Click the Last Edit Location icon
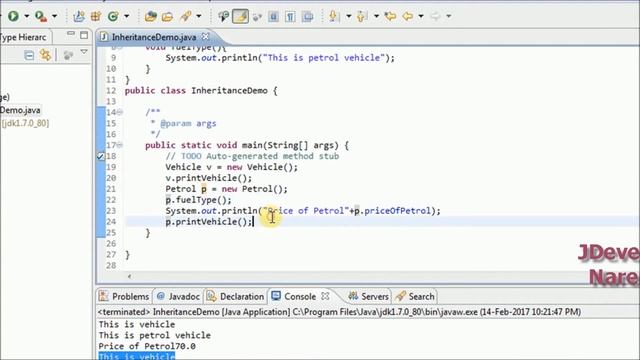Image resolution: width=640 pixels, height=360 pixels. [x=390, y=16]
